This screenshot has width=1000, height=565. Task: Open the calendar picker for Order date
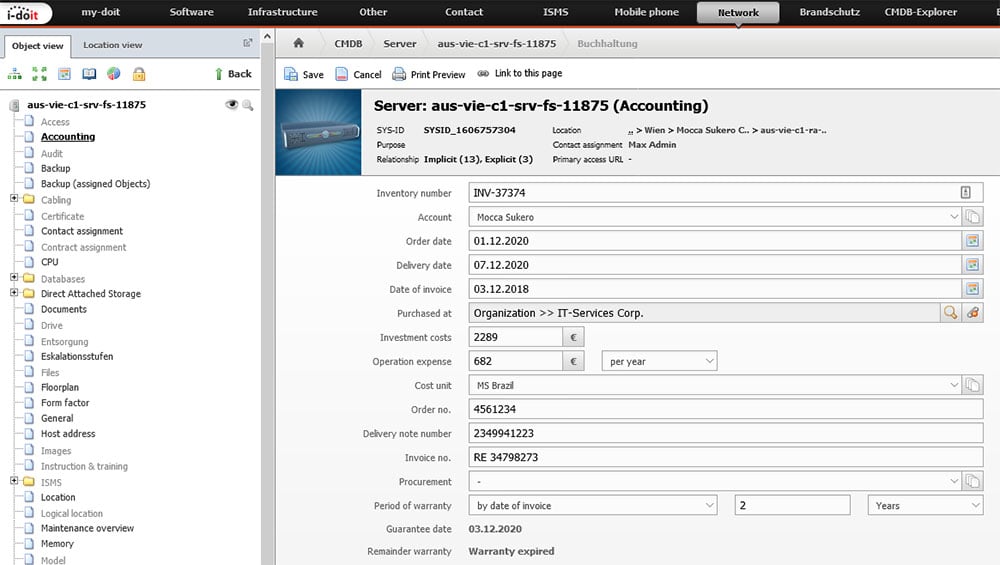click(x=971, y=241)
